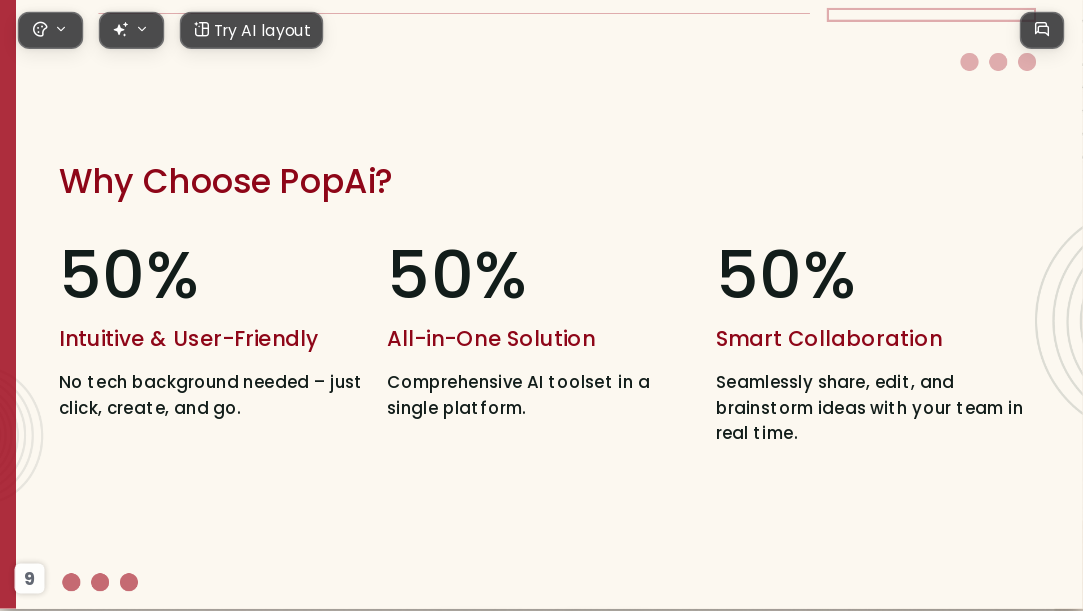
Task: Select the first 50% statistic
Action: (x=129, y=275)
